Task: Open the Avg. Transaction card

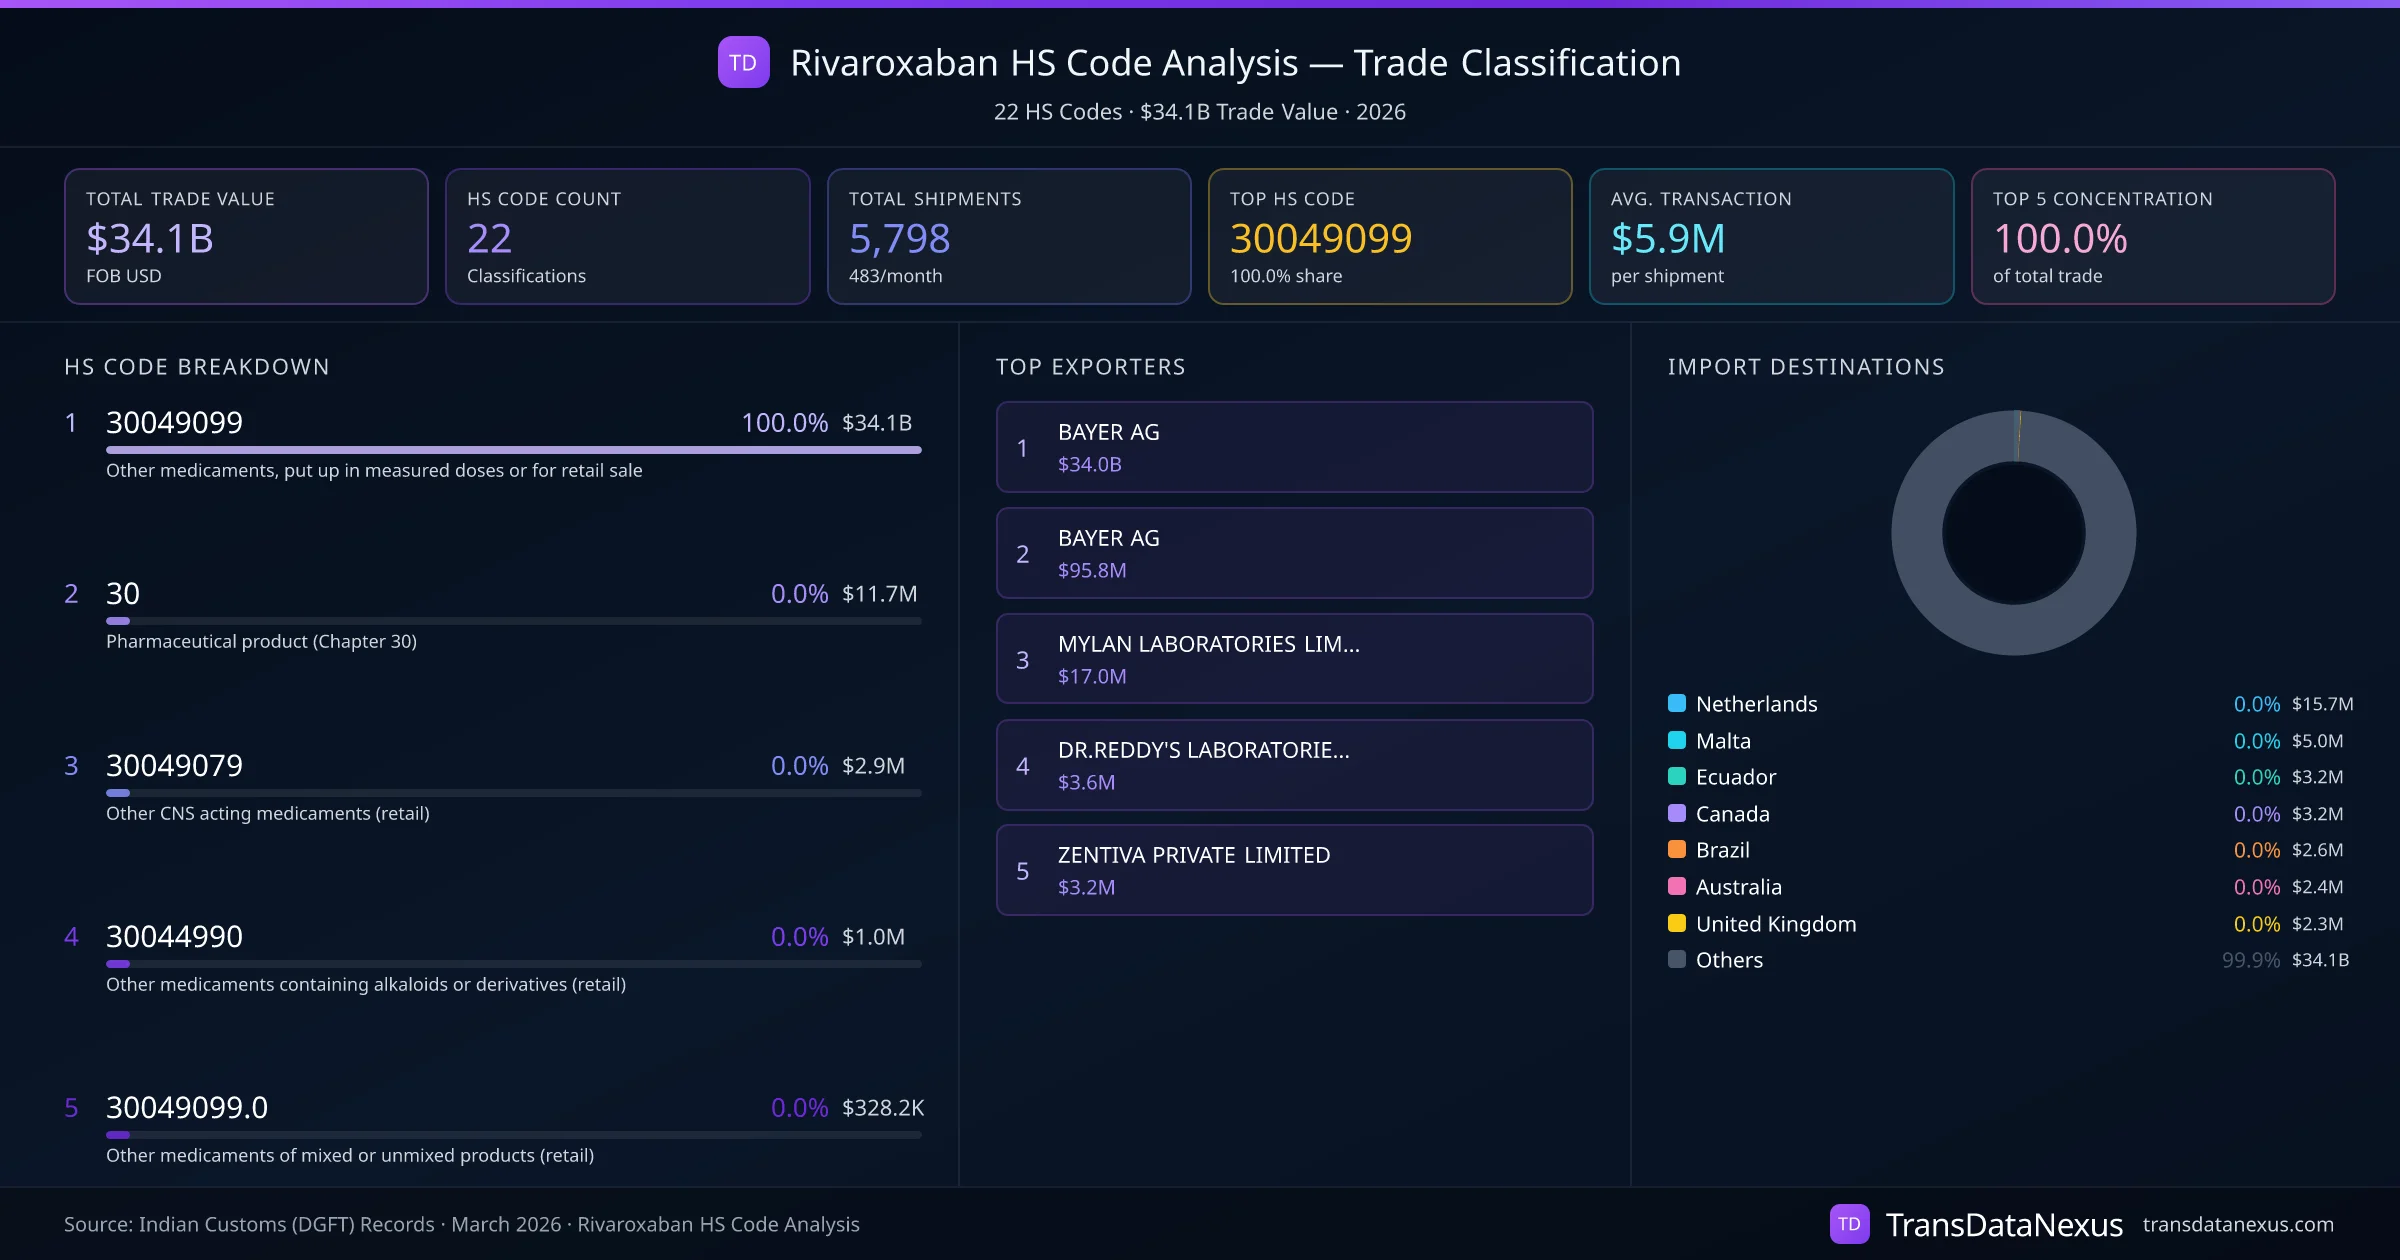Action: (x=1771, y=236)
